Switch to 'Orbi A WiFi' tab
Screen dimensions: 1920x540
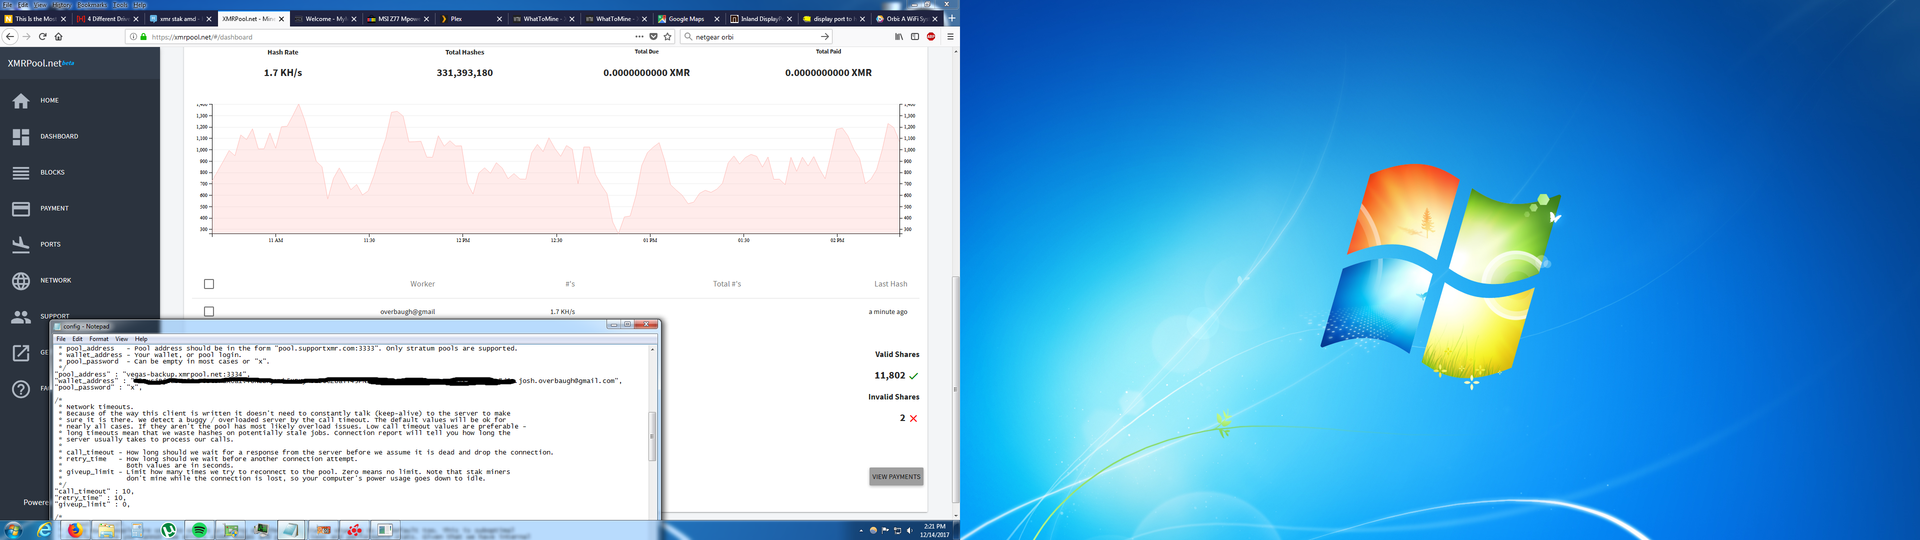[x=906, y=18]
